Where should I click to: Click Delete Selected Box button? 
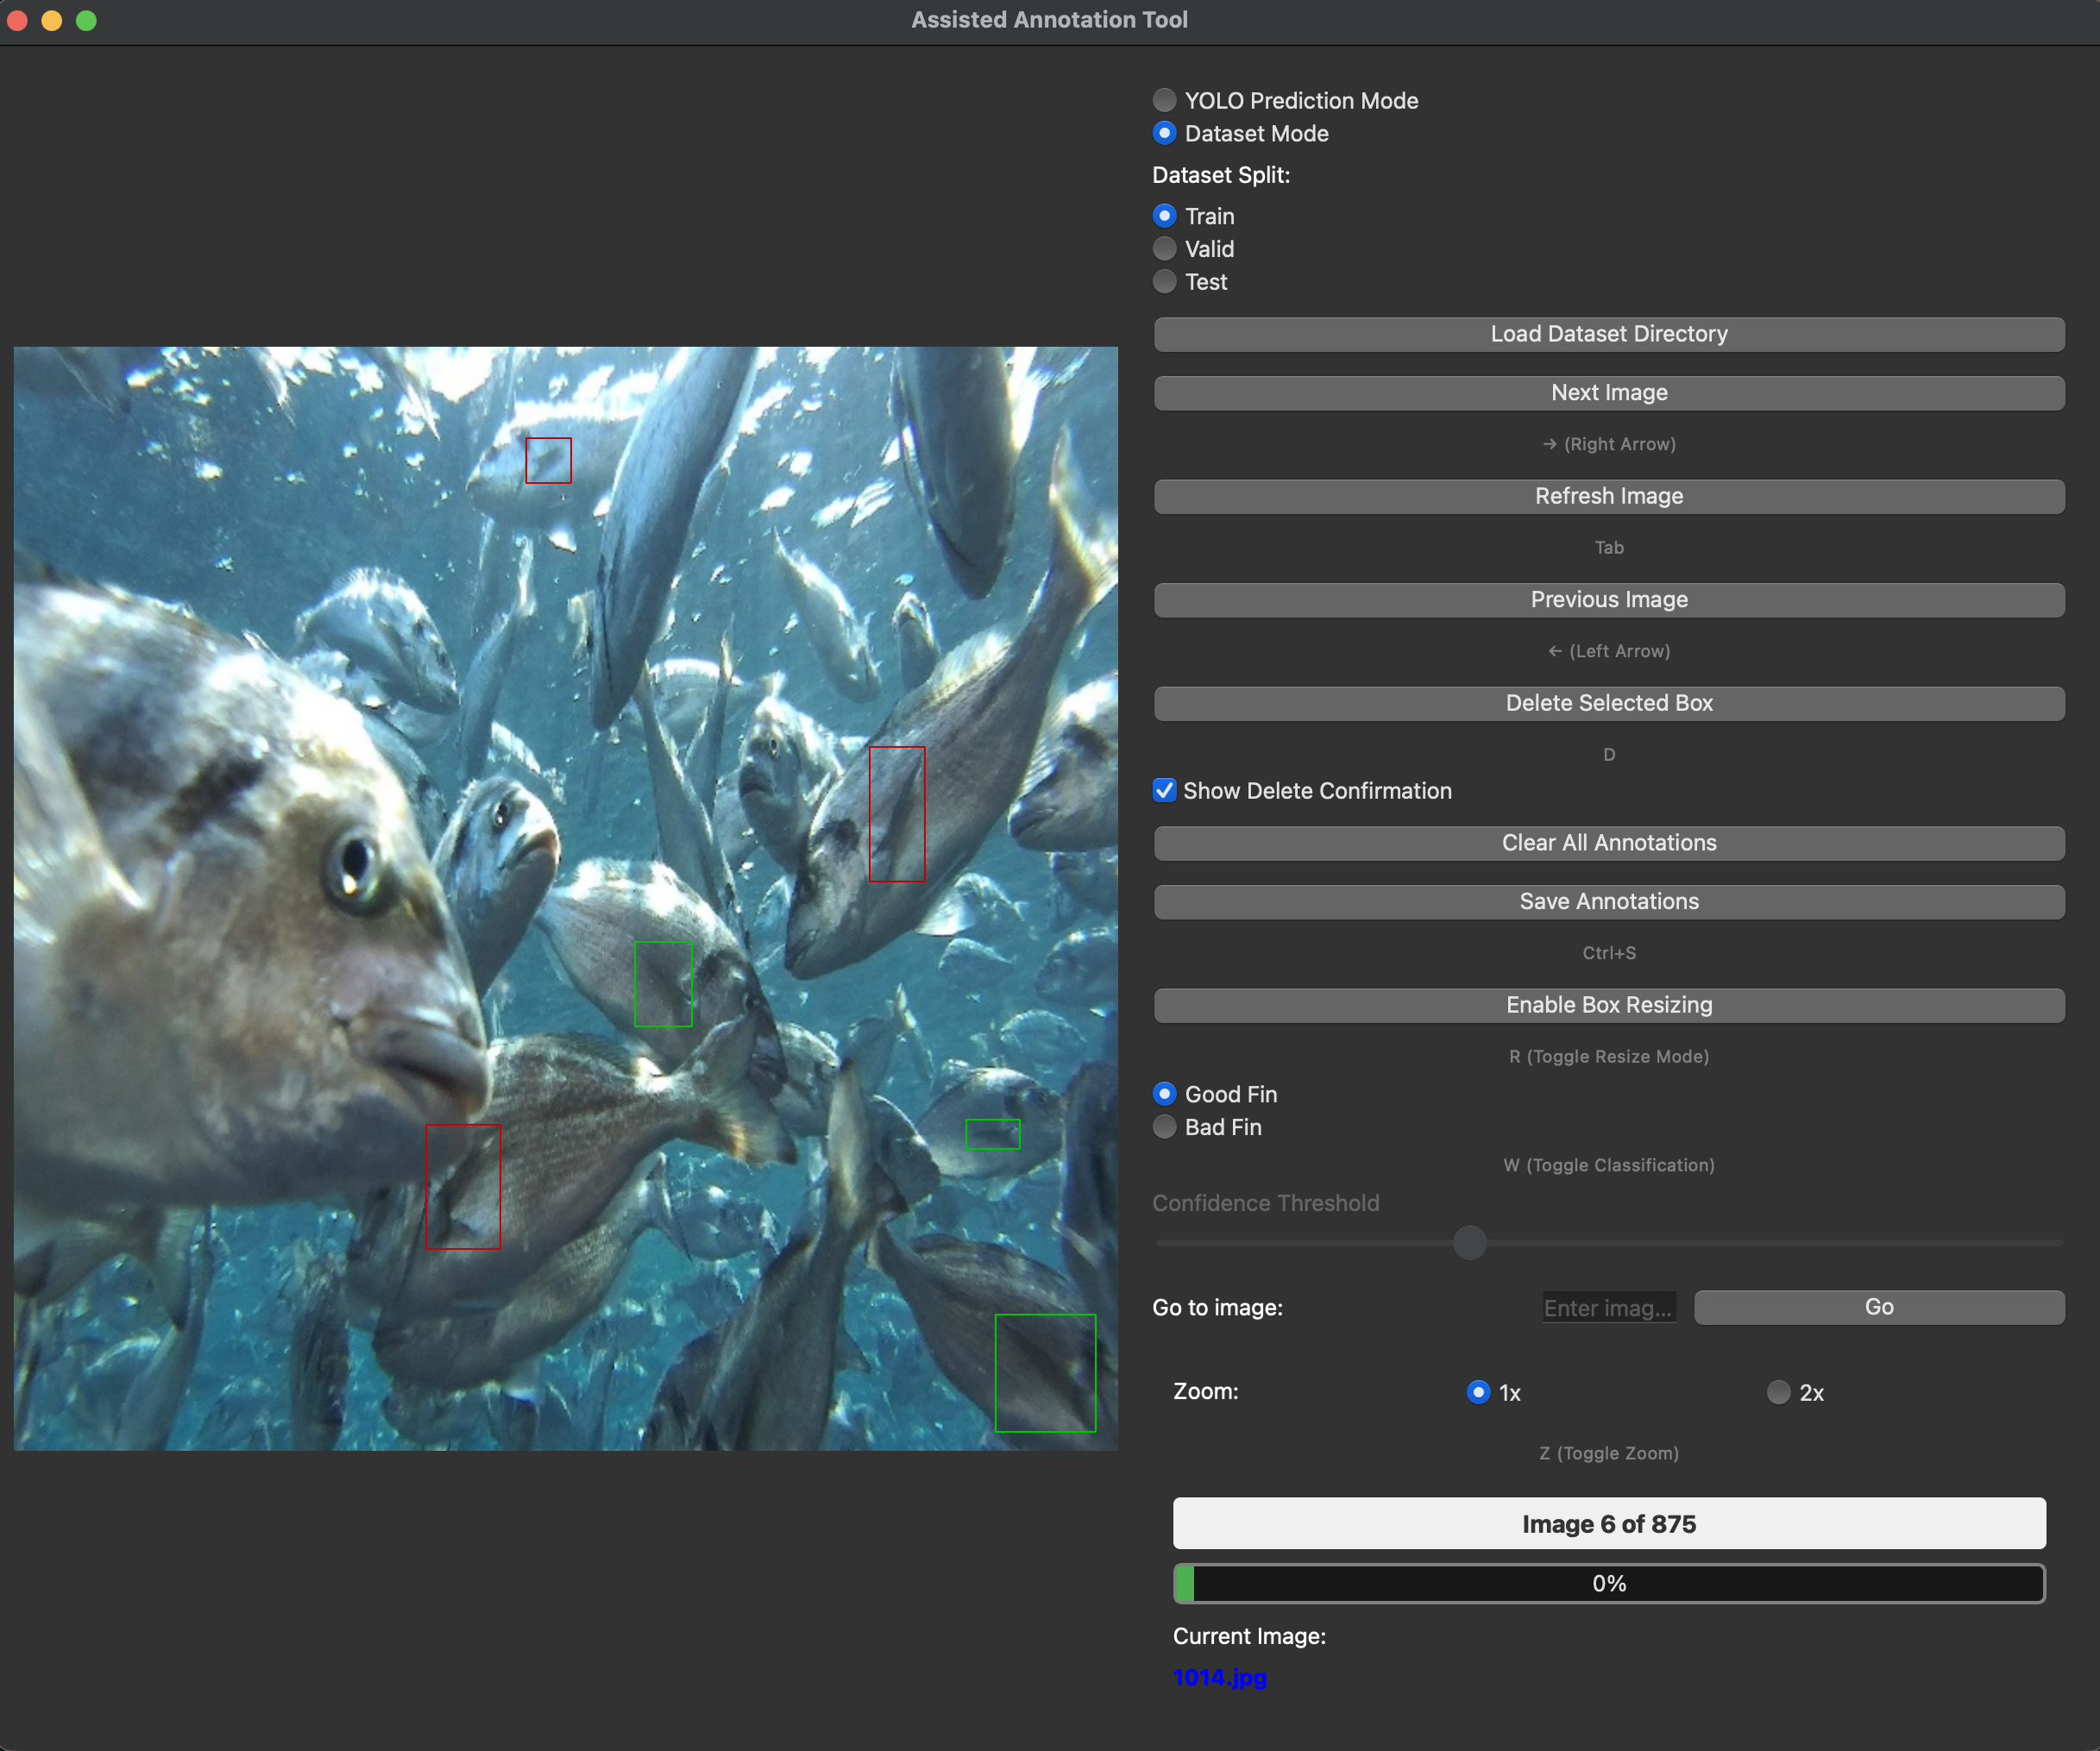coord(1608,703)
